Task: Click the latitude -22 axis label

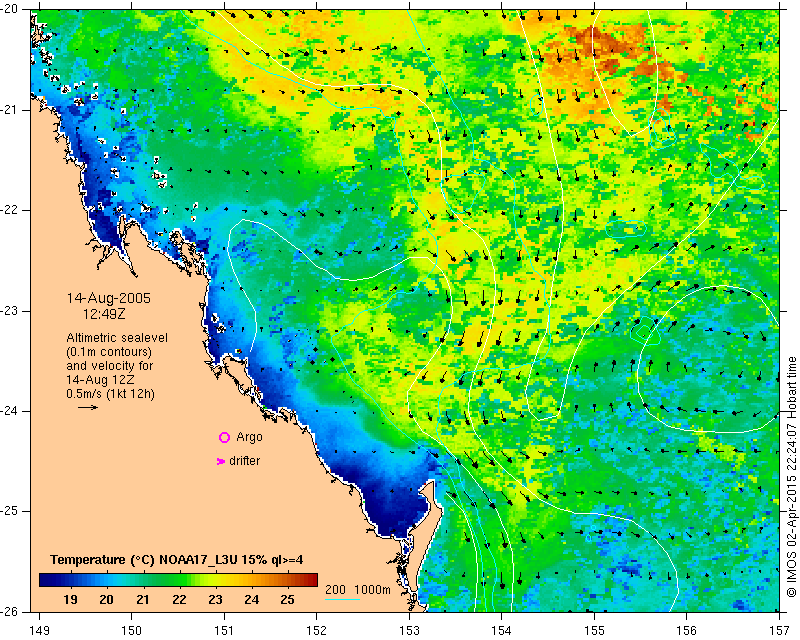Action: 10,210
